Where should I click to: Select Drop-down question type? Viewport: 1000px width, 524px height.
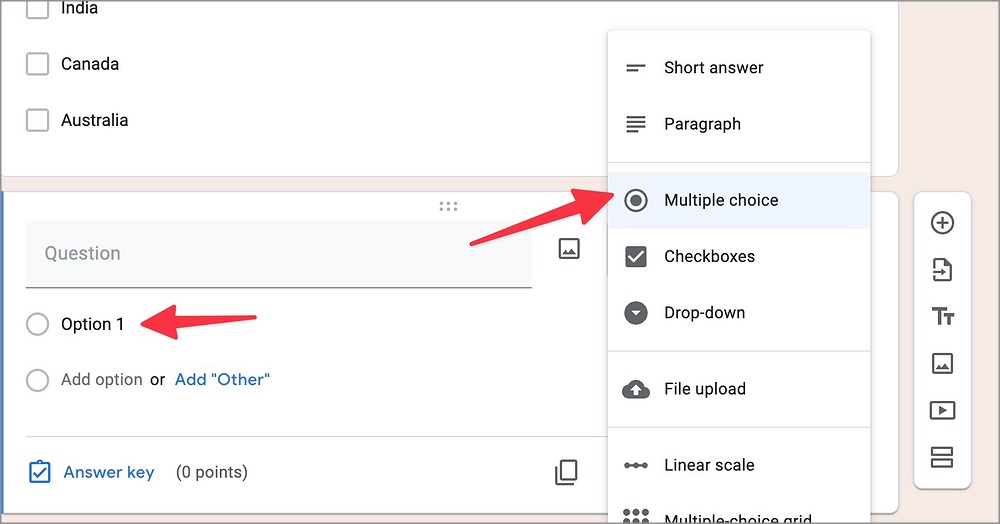(x=704, y=312)
